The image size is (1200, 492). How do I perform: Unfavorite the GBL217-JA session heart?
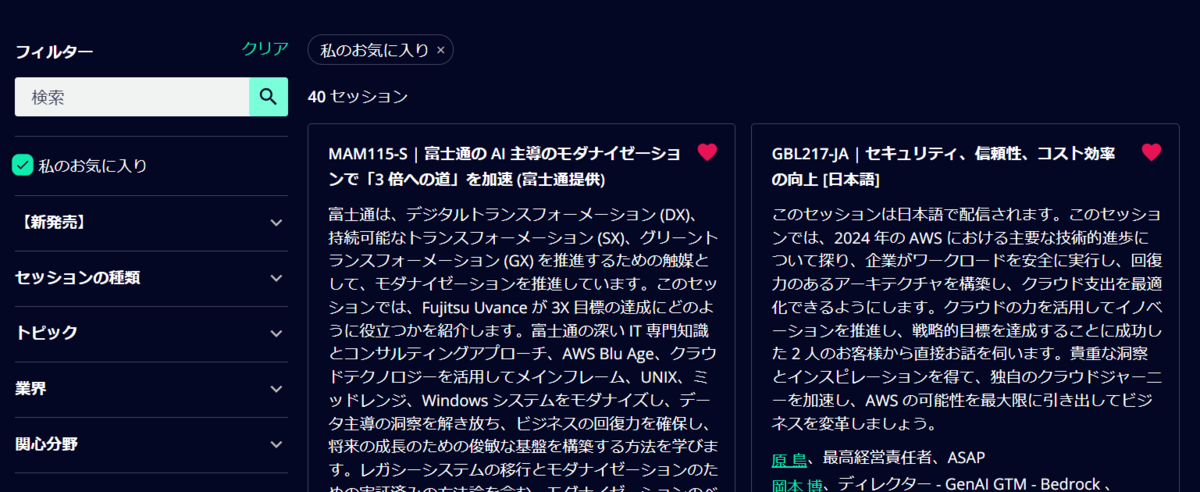tap(1151, 152)
